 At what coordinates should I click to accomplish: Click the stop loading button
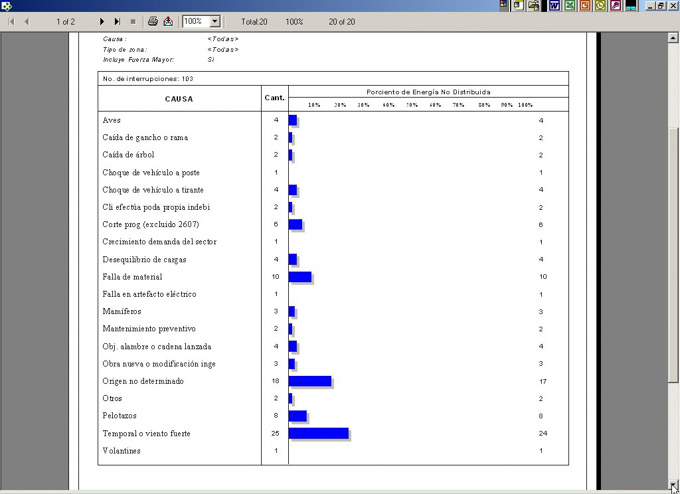pyautogui.click(x=132, y=21)
